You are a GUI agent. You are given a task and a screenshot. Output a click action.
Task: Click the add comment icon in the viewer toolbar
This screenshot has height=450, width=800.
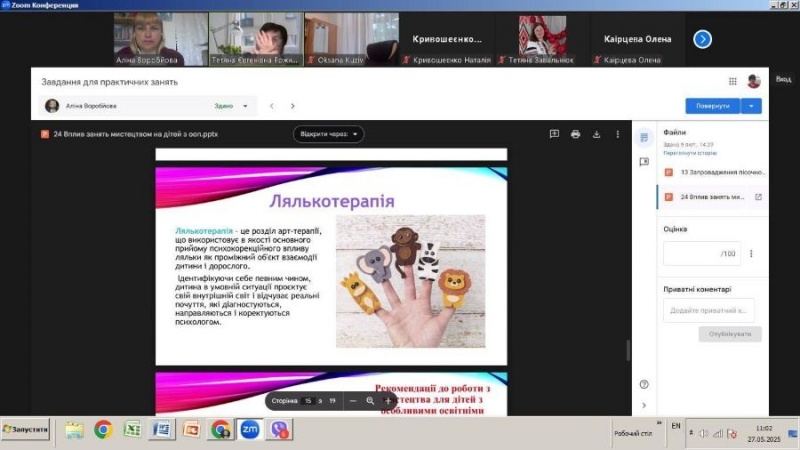click(554, 134)
